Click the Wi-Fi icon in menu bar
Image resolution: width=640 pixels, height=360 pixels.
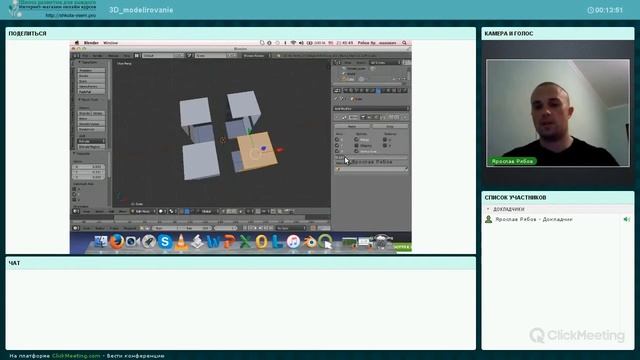[x=293, y=43]
